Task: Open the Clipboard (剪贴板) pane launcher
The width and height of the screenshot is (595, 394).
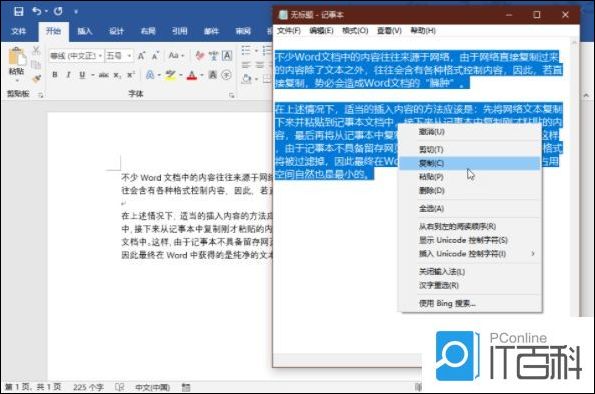Action: pyautogui.click(x=40, y=95)
